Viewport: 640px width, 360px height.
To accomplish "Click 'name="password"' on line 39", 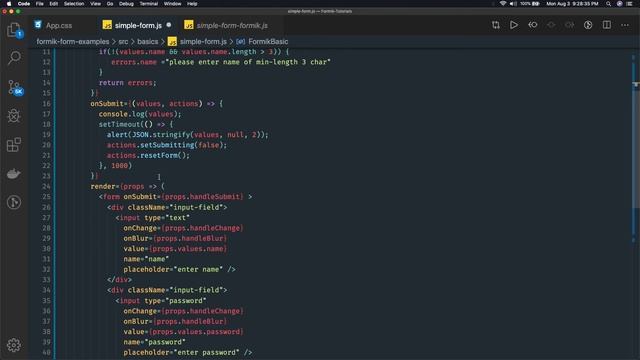I will coord(154,342).
